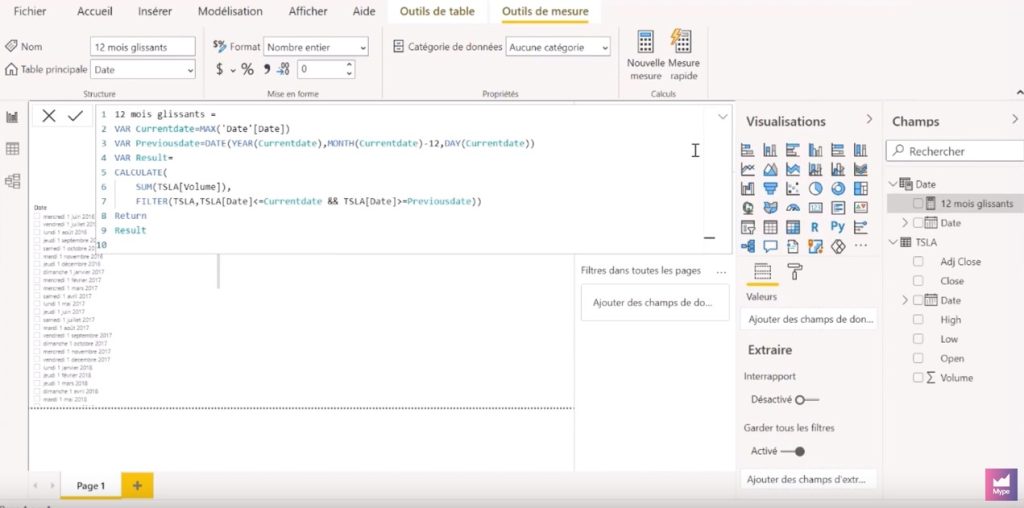Click the Nouvelle mesure calculator icon
The image size is (1024, 508).
click(x=645, y=41)
